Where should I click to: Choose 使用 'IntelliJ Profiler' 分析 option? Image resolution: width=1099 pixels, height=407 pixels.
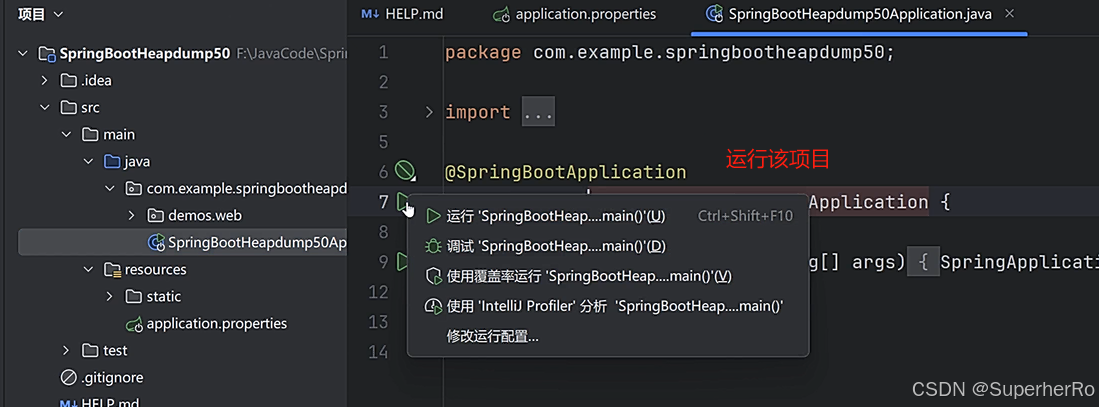[x=608, y=306]
